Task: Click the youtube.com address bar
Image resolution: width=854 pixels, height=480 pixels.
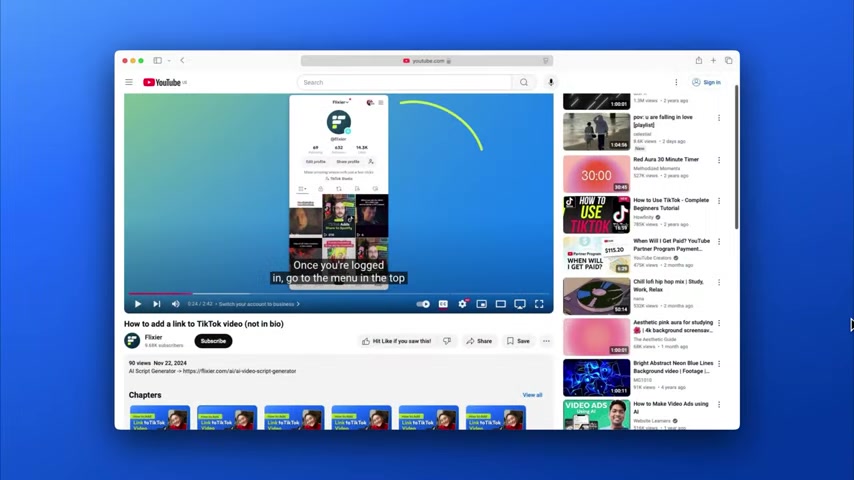Action: coord(427,60)
